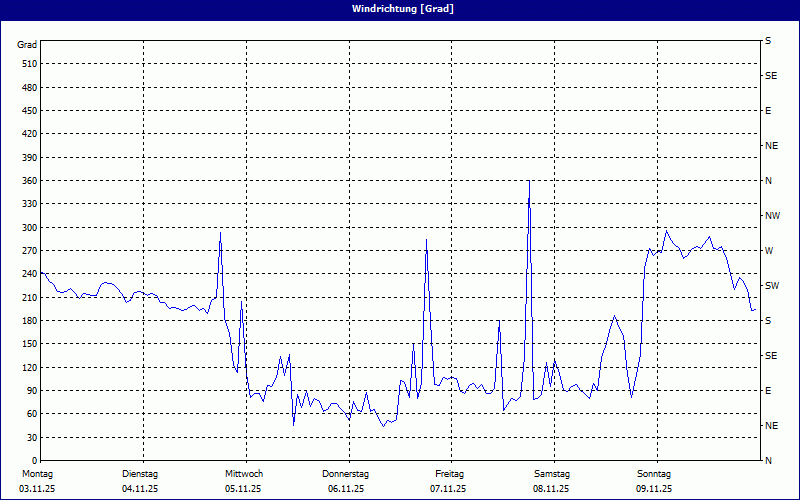
Task: Select the Samstag 08.11.25 date label
Action: [x=551, y=481]
